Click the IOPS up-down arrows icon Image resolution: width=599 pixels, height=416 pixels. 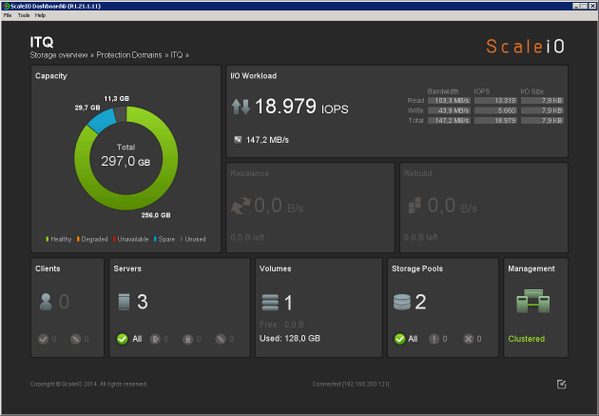241,107
